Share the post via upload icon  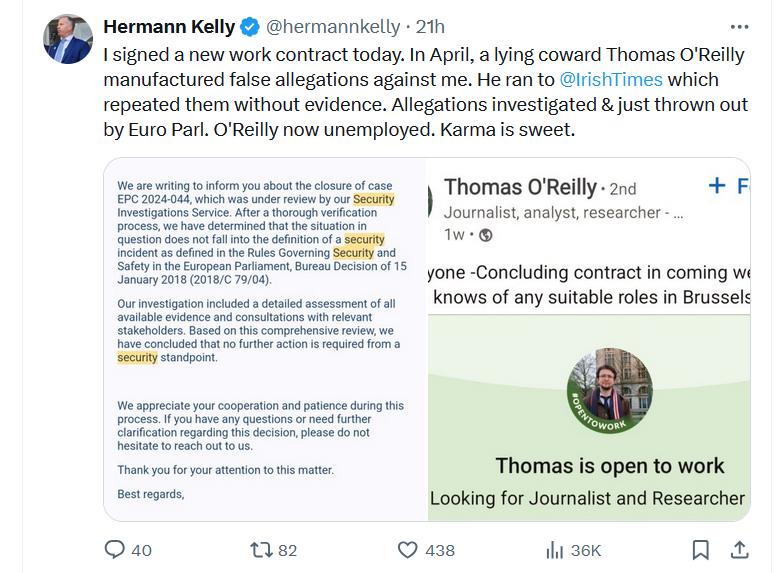(x=739, y=549)
